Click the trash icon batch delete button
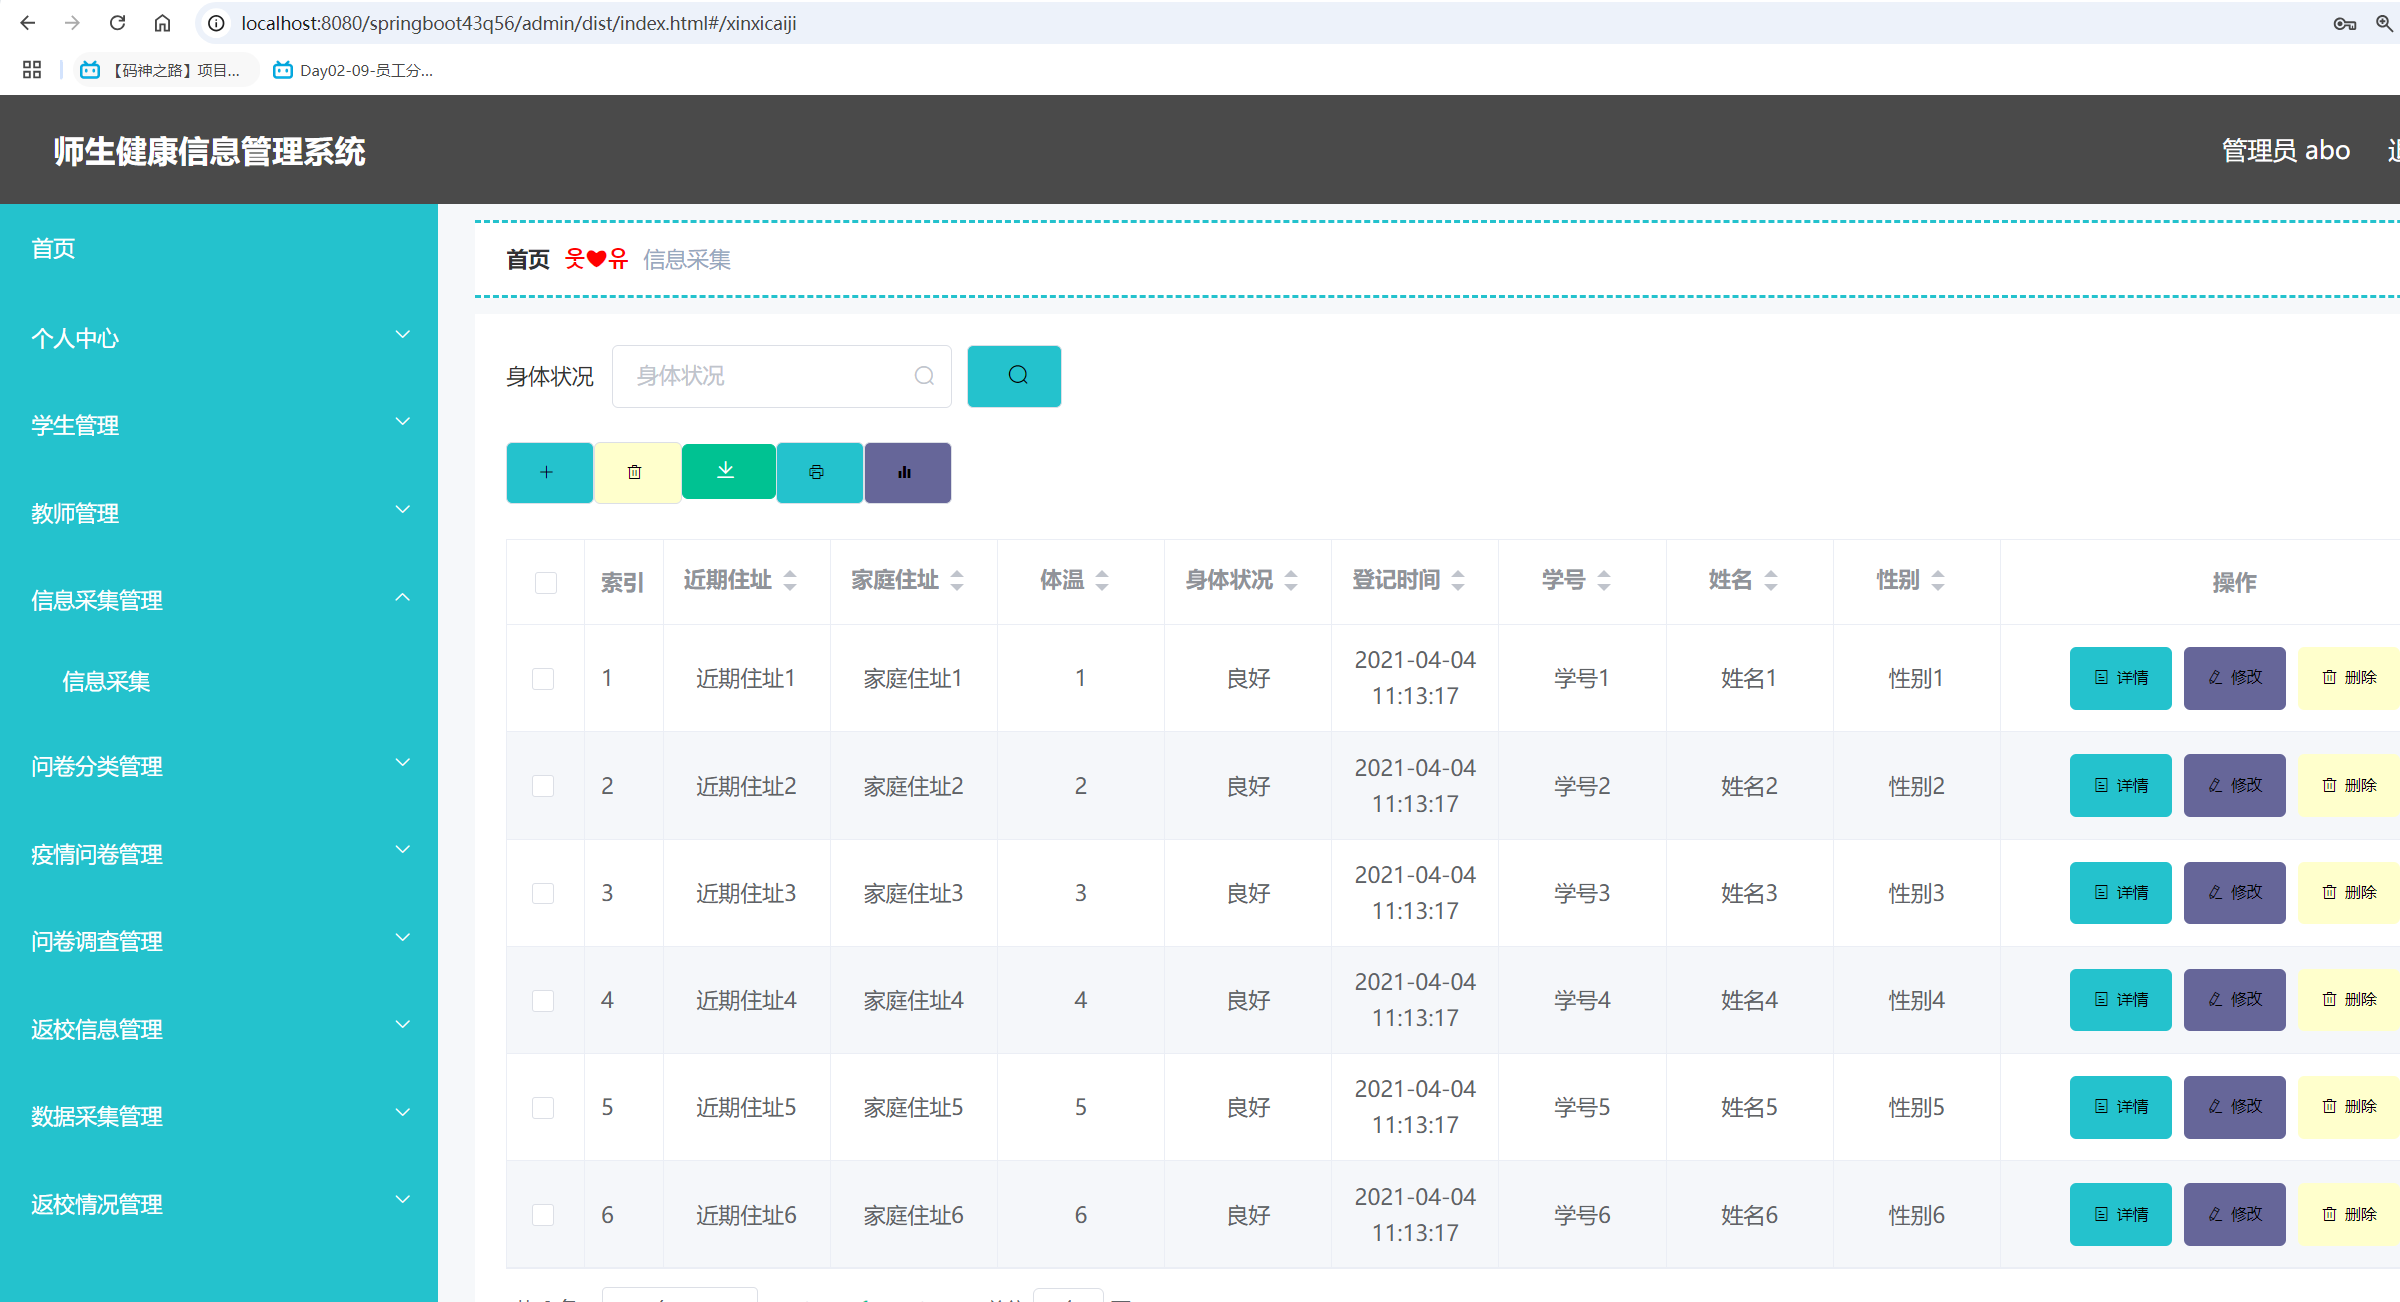The image size is (2400, 1302). (x=636, y=473)
